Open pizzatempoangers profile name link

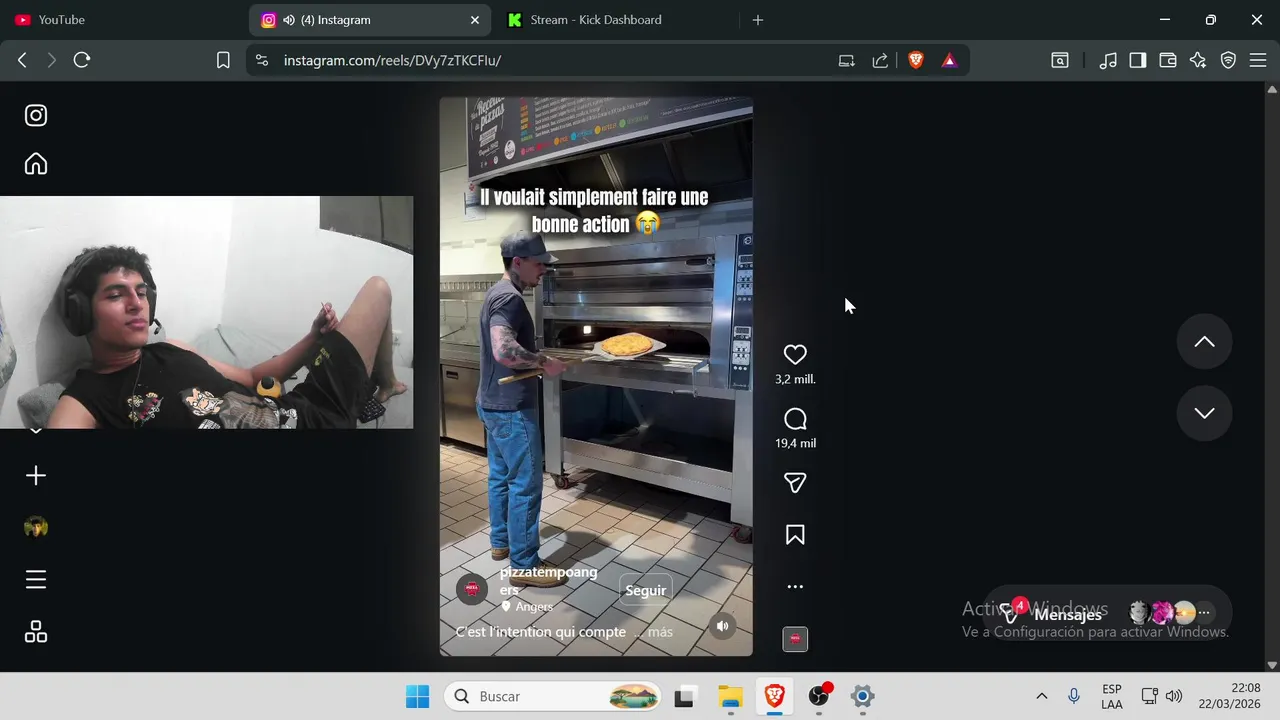pyautogui.click(x=548, y=581)
